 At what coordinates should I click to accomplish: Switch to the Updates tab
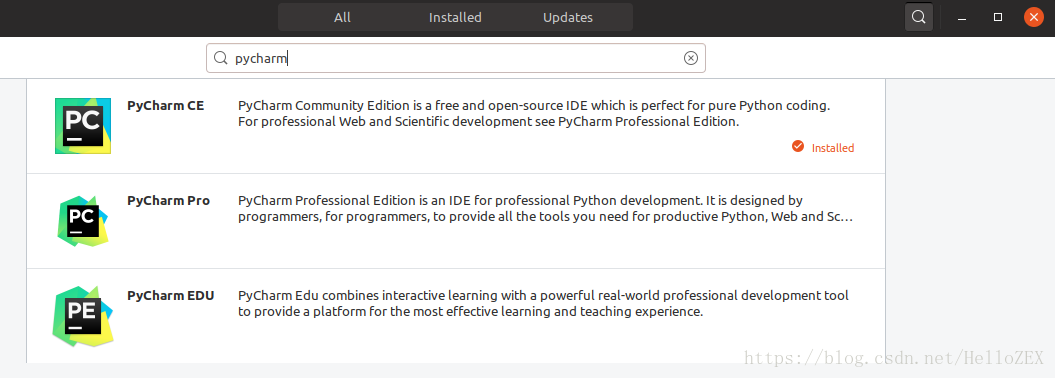tap(568, 17)
